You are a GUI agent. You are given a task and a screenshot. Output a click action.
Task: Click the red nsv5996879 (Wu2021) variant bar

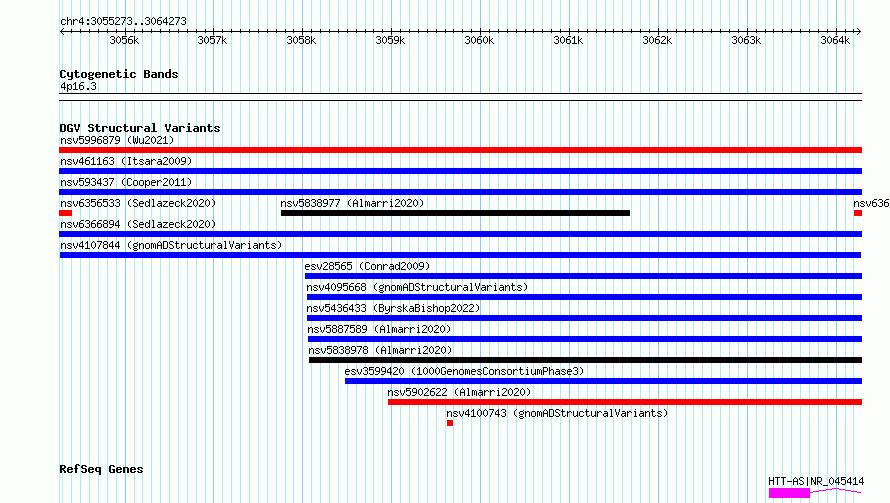click(460, 150)
